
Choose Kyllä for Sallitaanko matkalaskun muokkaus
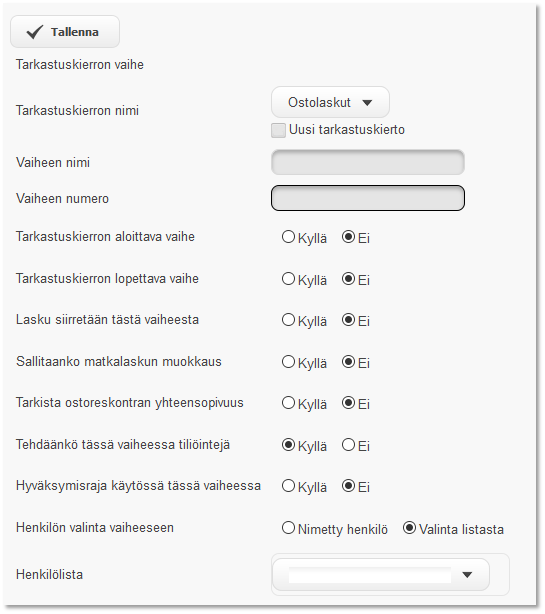(x=288, y=362)
